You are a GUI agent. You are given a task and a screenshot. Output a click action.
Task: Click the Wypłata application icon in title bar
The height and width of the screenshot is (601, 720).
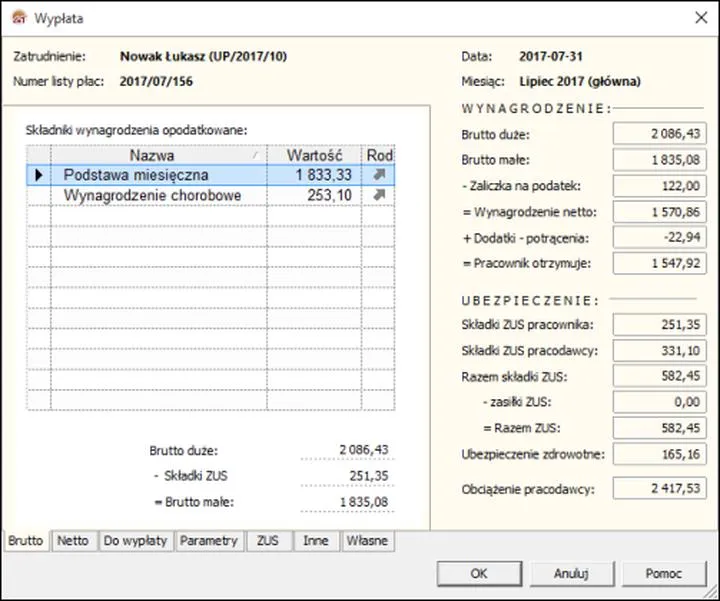(18, 18)
